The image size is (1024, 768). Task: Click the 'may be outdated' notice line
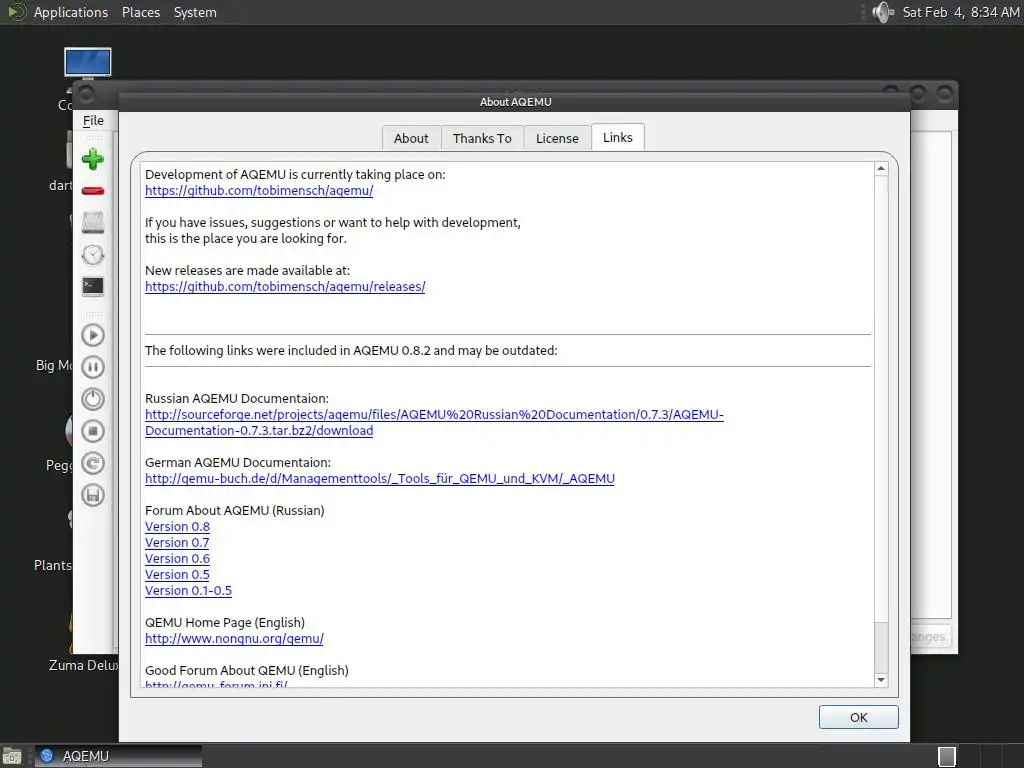(351, 351)
